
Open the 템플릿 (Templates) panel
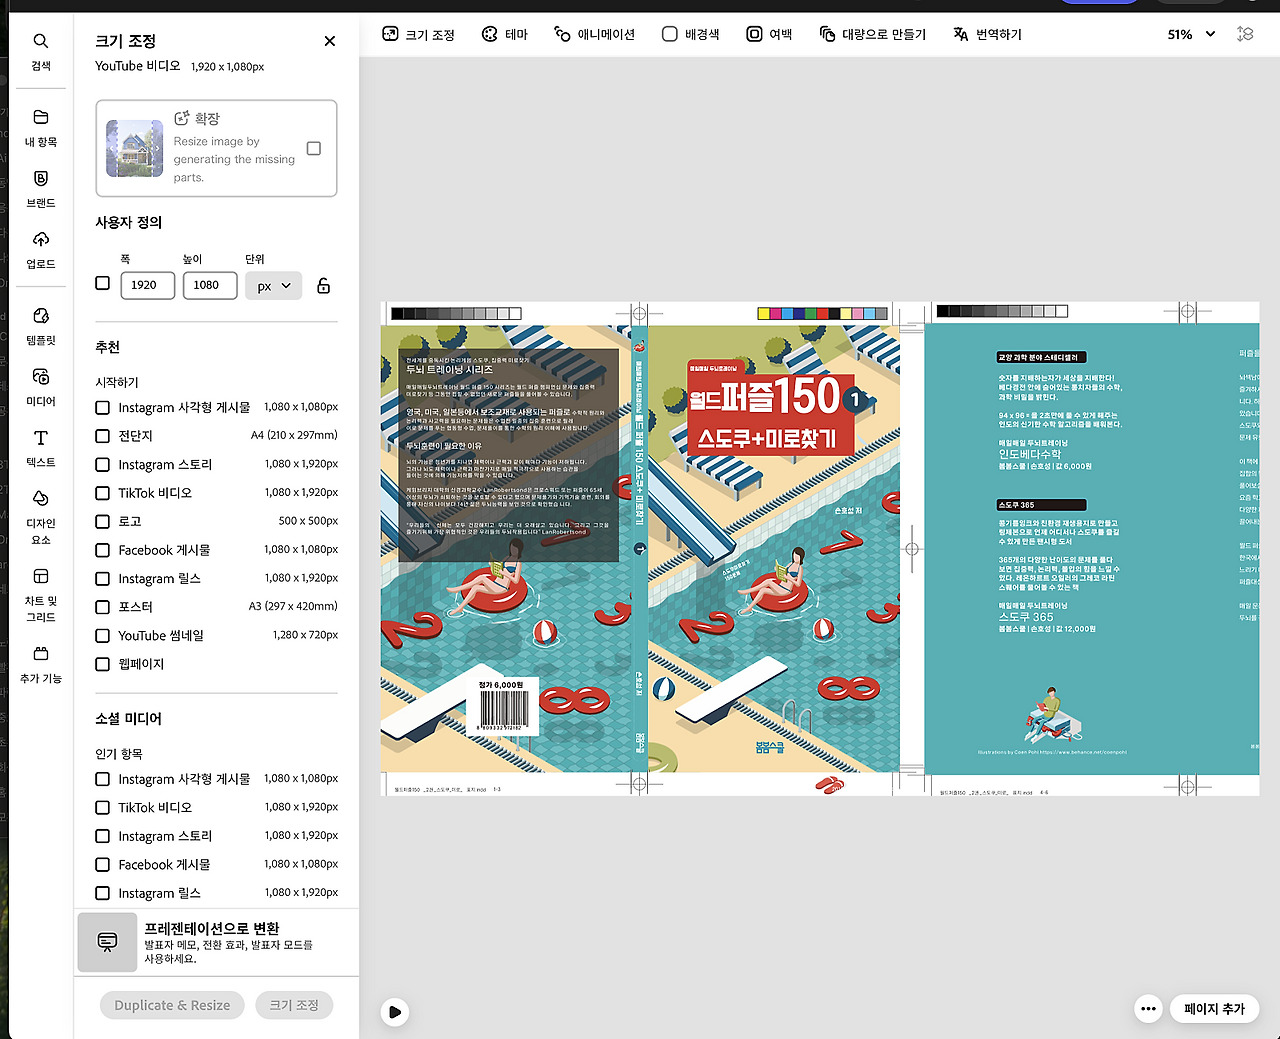40,325
